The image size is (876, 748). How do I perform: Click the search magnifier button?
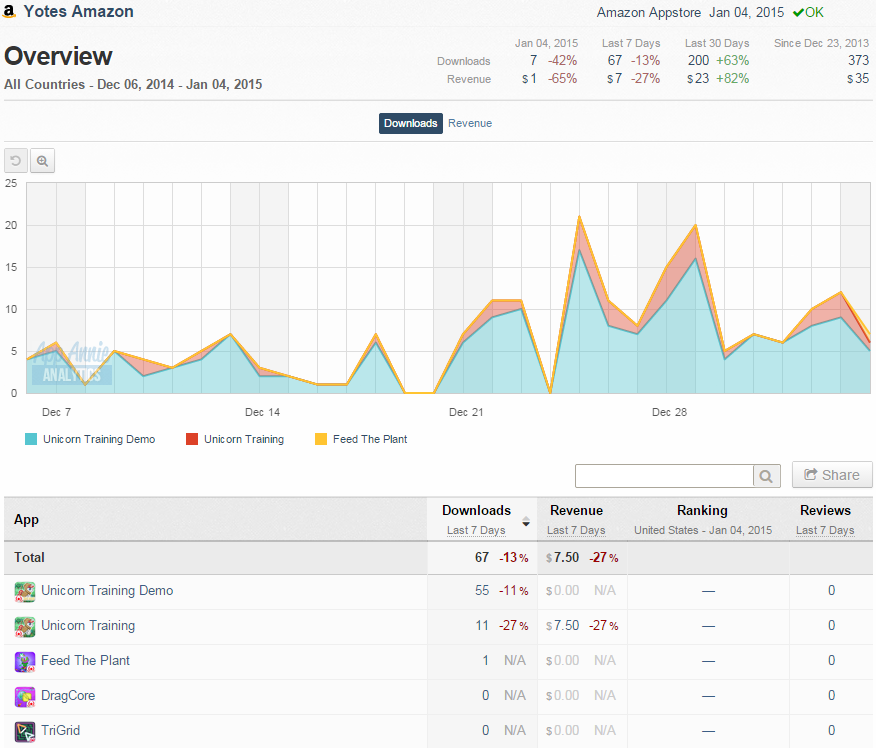(766, 476)
